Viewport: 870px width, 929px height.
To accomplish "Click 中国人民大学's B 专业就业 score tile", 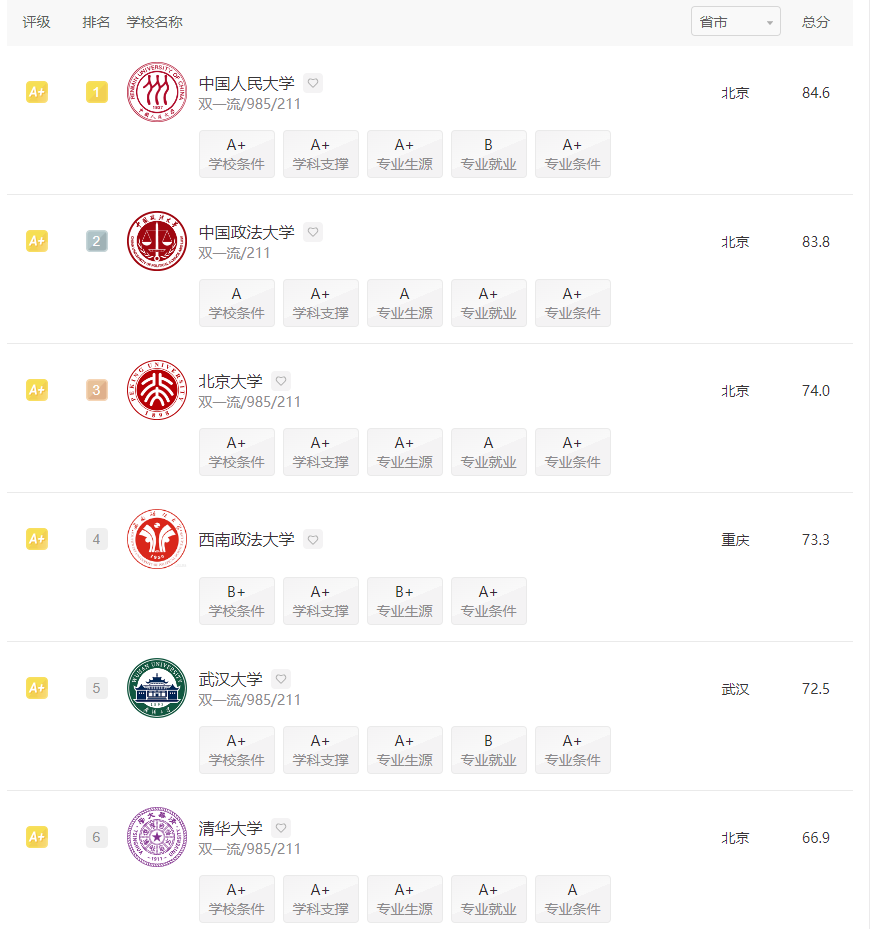I will (488, 154).
